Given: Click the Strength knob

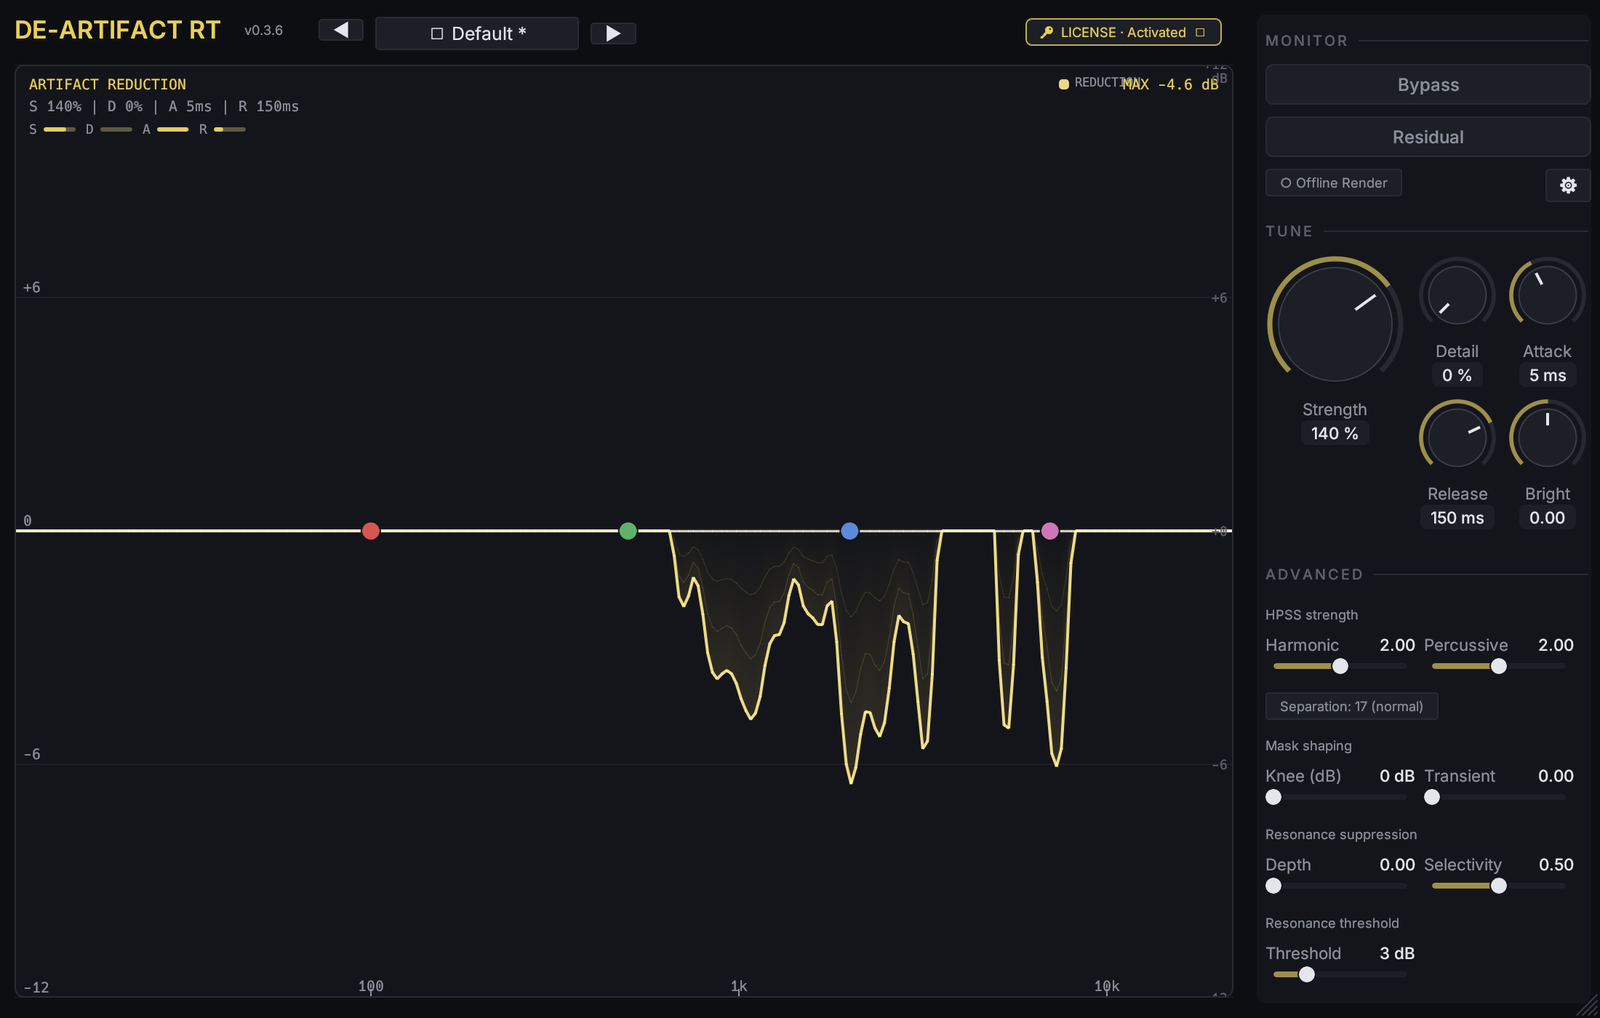Looking at the screenshot, I should click(x=1335, y=324).
